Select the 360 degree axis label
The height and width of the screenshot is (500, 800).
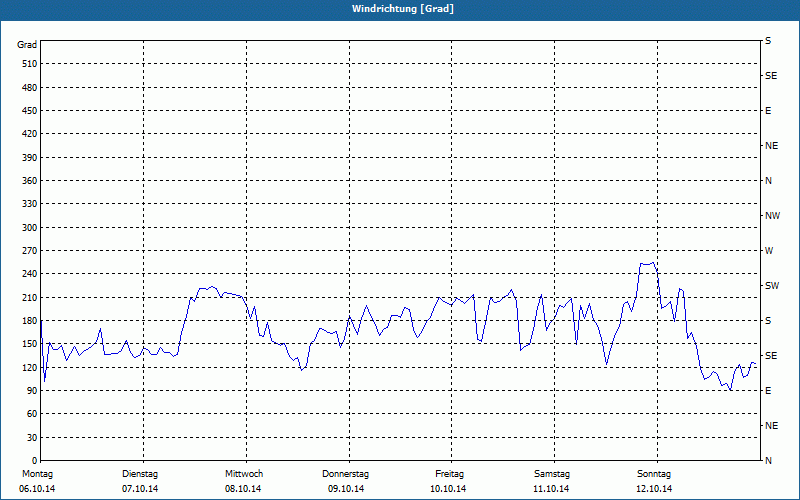[x=30, y=181]
